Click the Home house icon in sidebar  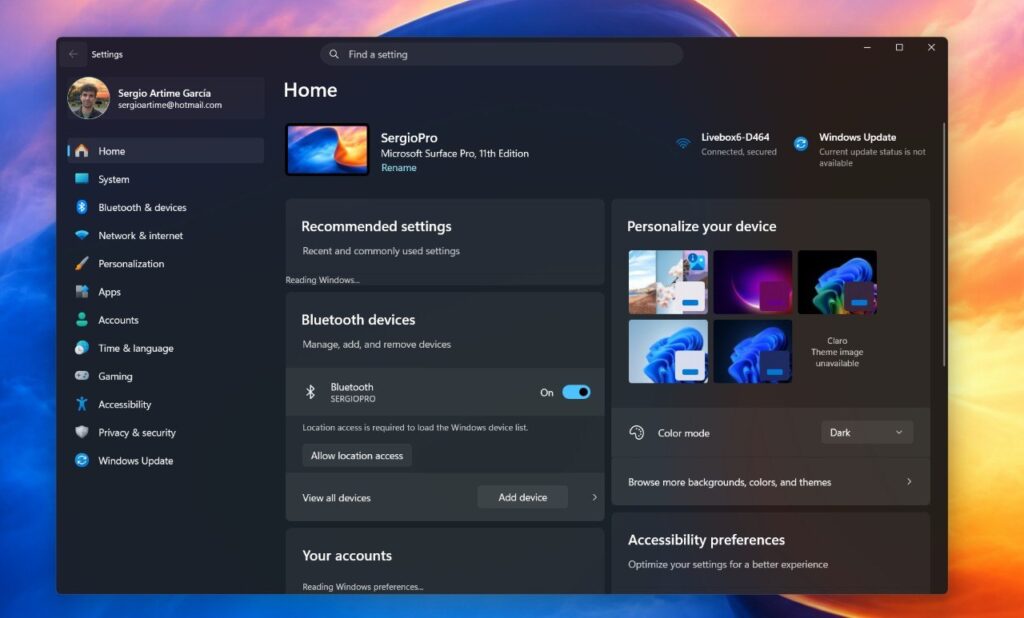[x=82, y=151]
